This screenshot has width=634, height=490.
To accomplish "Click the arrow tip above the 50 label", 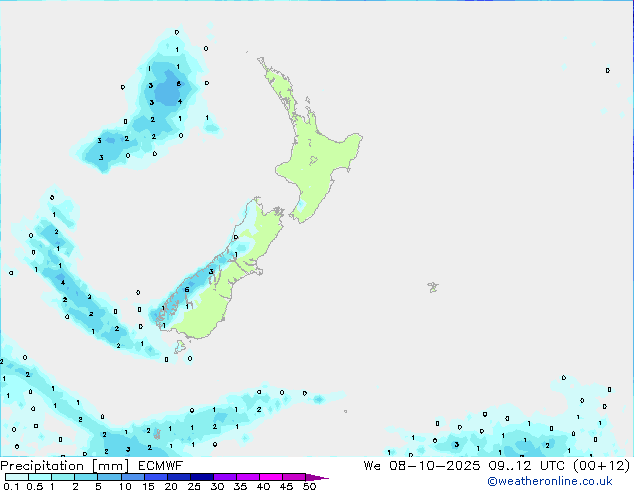I will point(317,477).
